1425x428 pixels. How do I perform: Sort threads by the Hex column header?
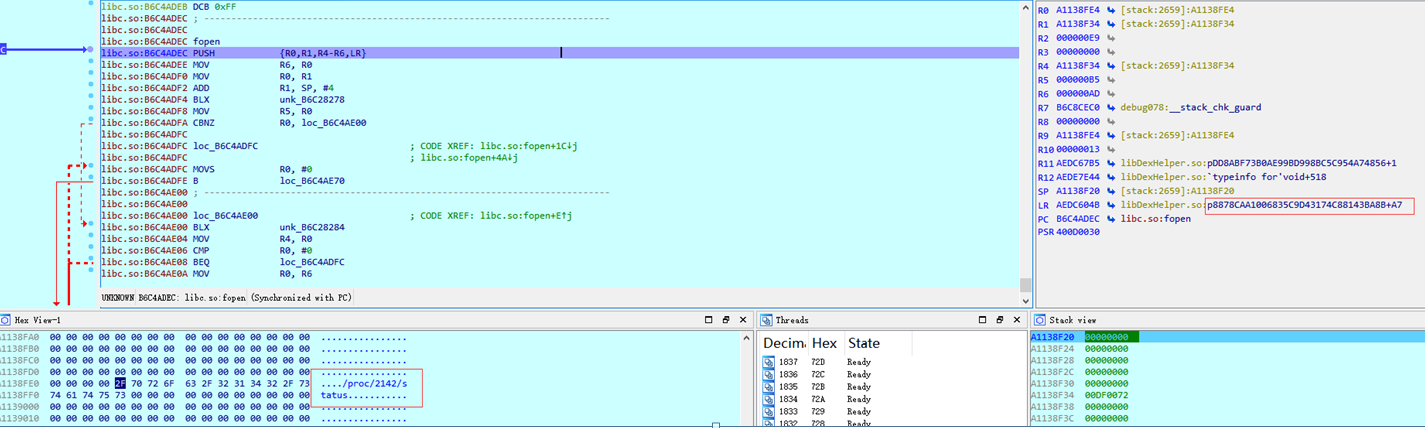pos(824,343)
